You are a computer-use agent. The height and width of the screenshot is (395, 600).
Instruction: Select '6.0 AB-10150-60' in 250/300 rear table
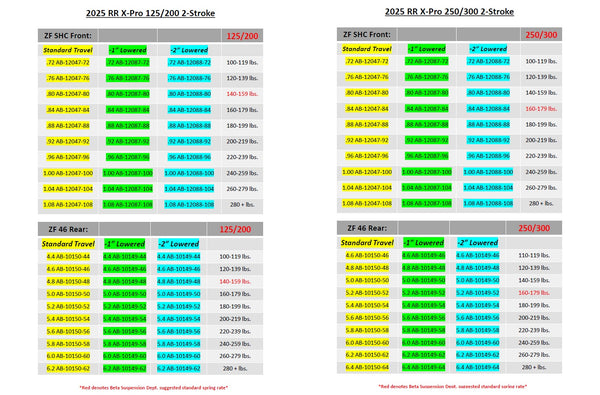367,343
